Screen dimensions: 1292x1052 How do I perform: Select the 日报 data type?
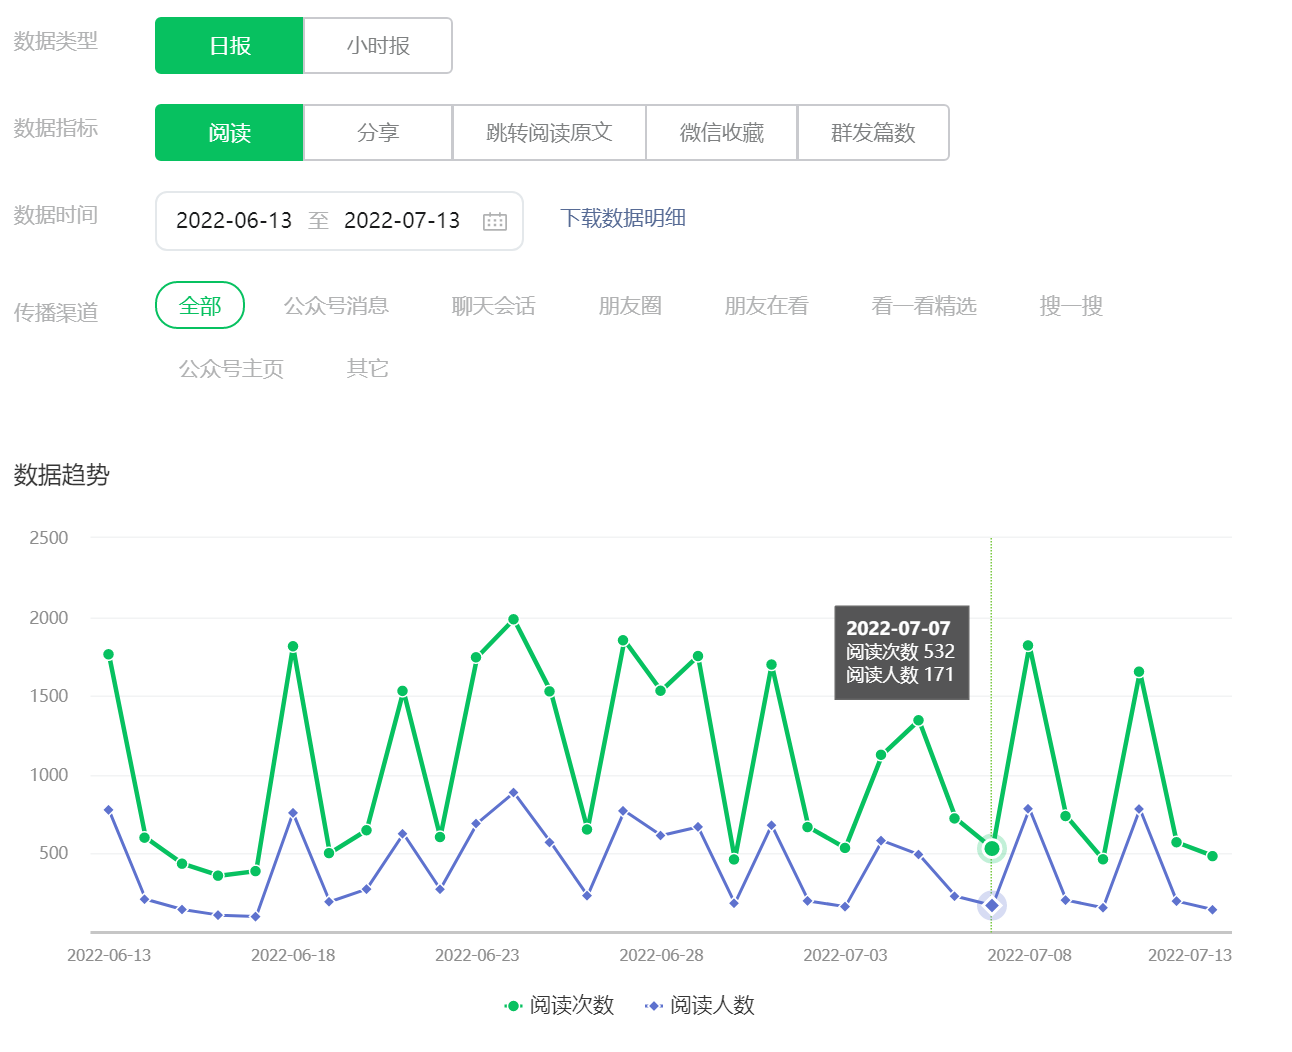tap(229, 46)
